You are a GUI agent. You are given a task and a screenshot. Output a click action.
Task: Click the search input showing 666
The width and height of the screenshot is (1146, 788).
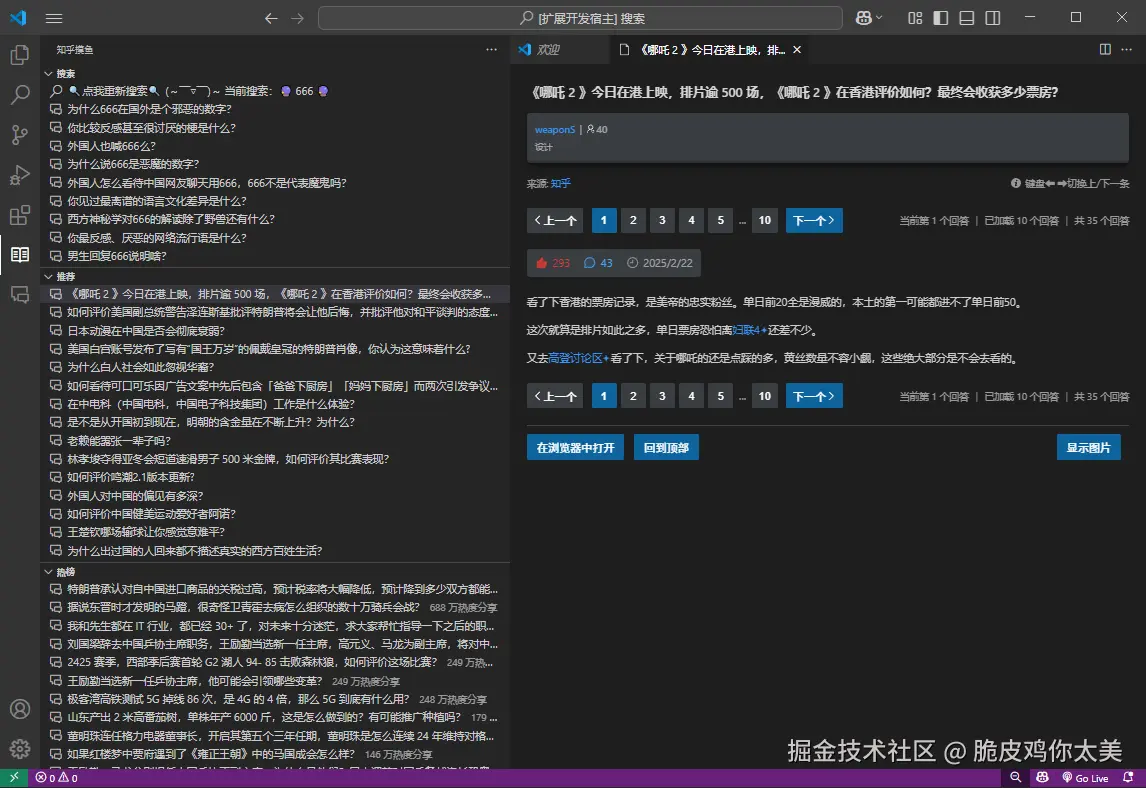(200, 90)
